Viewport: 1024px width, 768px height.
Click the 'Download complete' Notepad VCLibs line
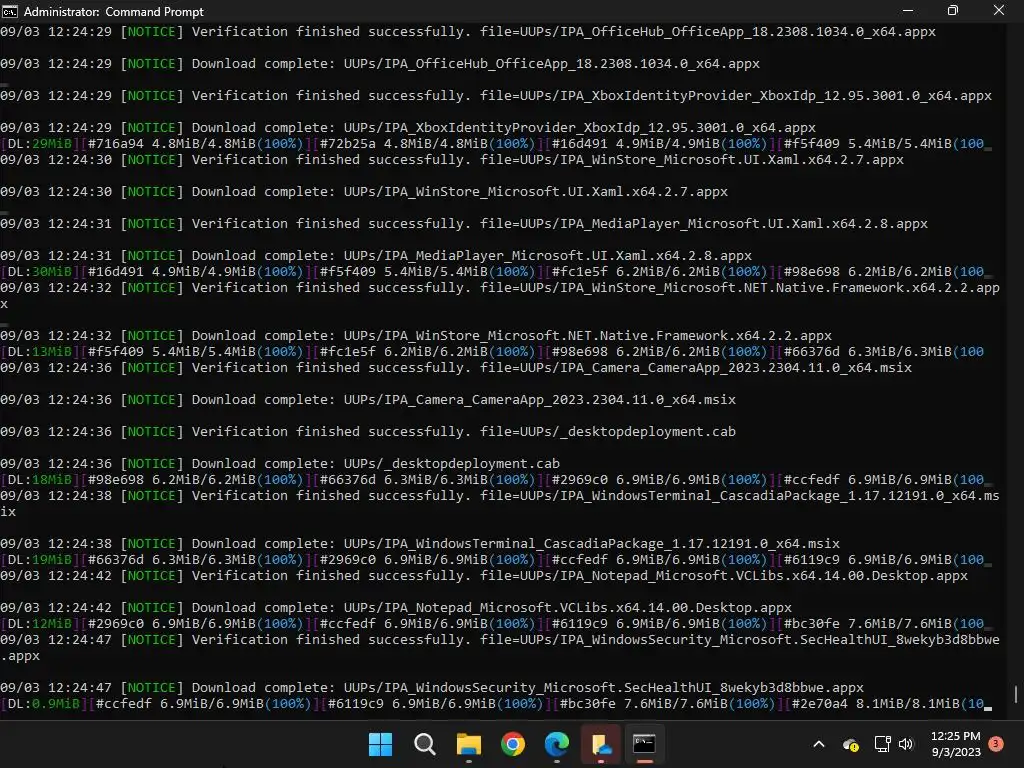(x=396, y=607)
